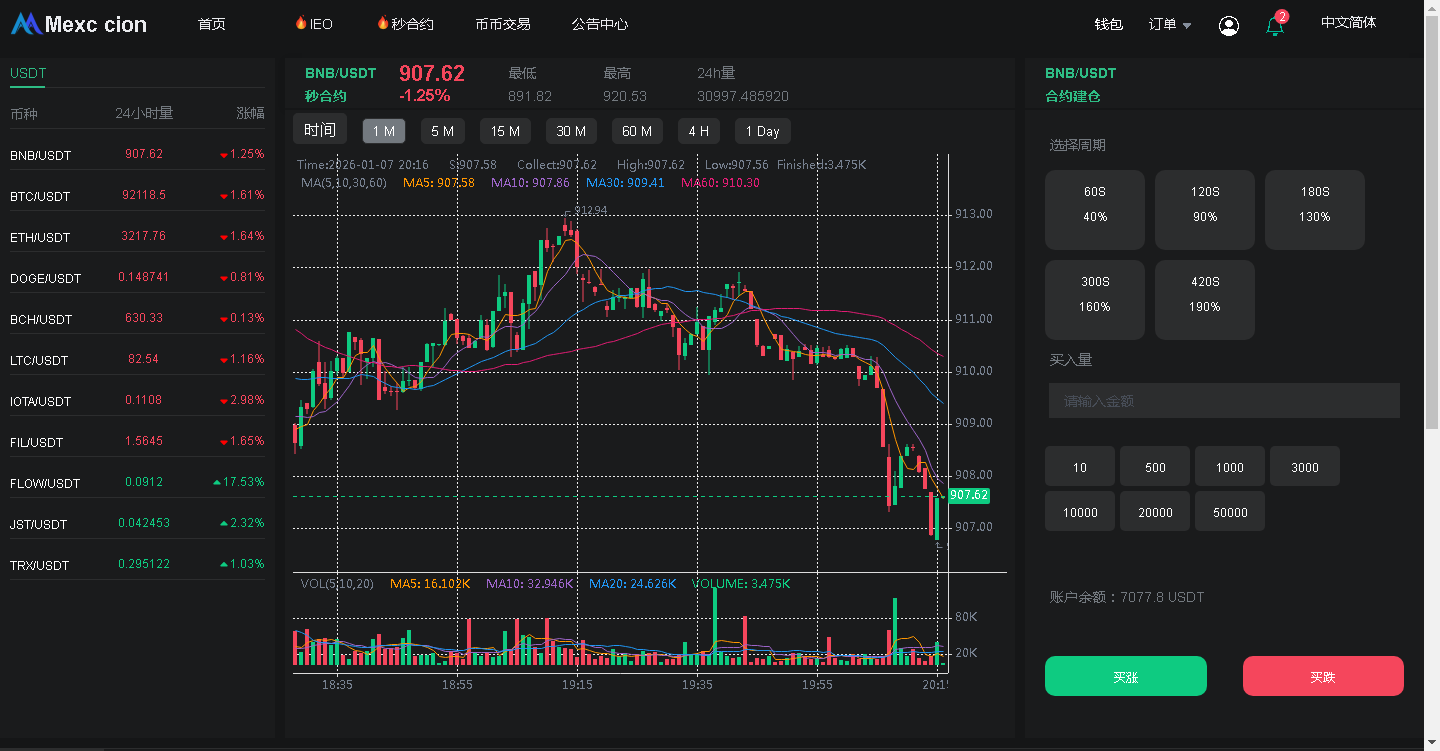Screen dimensions: 1440x751
Task: Click the flame icon beside IEO
Action: pyautogui.click(x=300, y=23)
